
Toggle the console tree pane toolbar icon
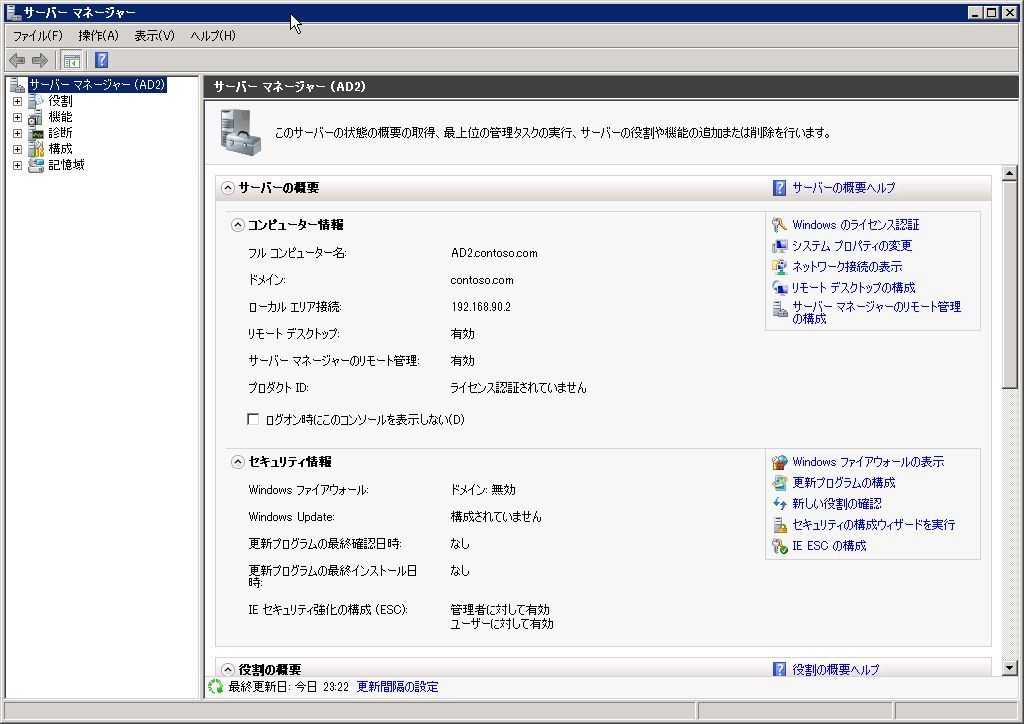71,61
